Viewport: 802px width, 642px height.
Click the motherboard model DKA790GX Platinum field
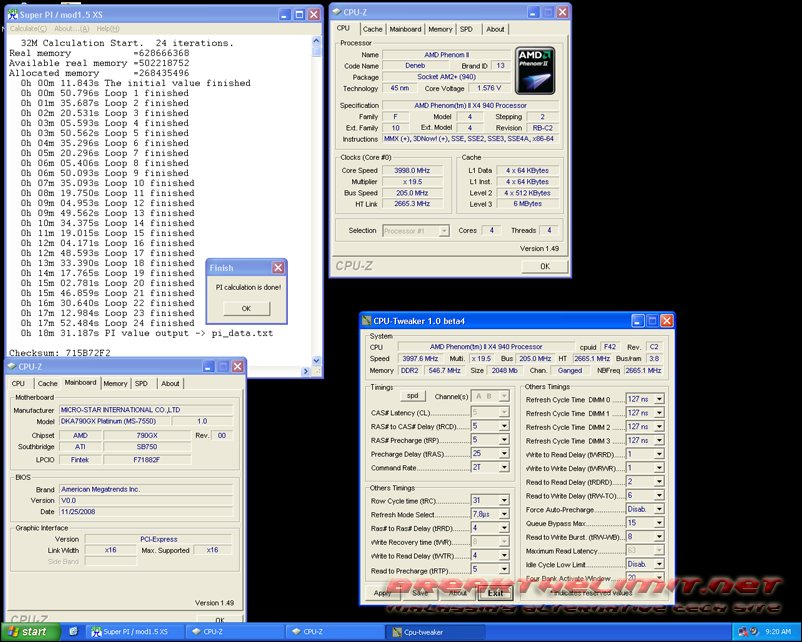[x=115, y=421]
